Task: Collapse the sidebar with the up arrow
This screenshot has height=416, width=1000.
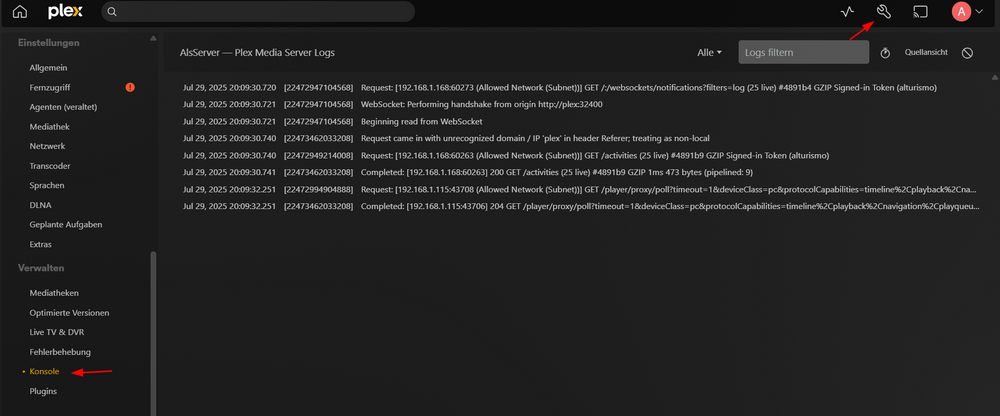Action: click(153, 38)
